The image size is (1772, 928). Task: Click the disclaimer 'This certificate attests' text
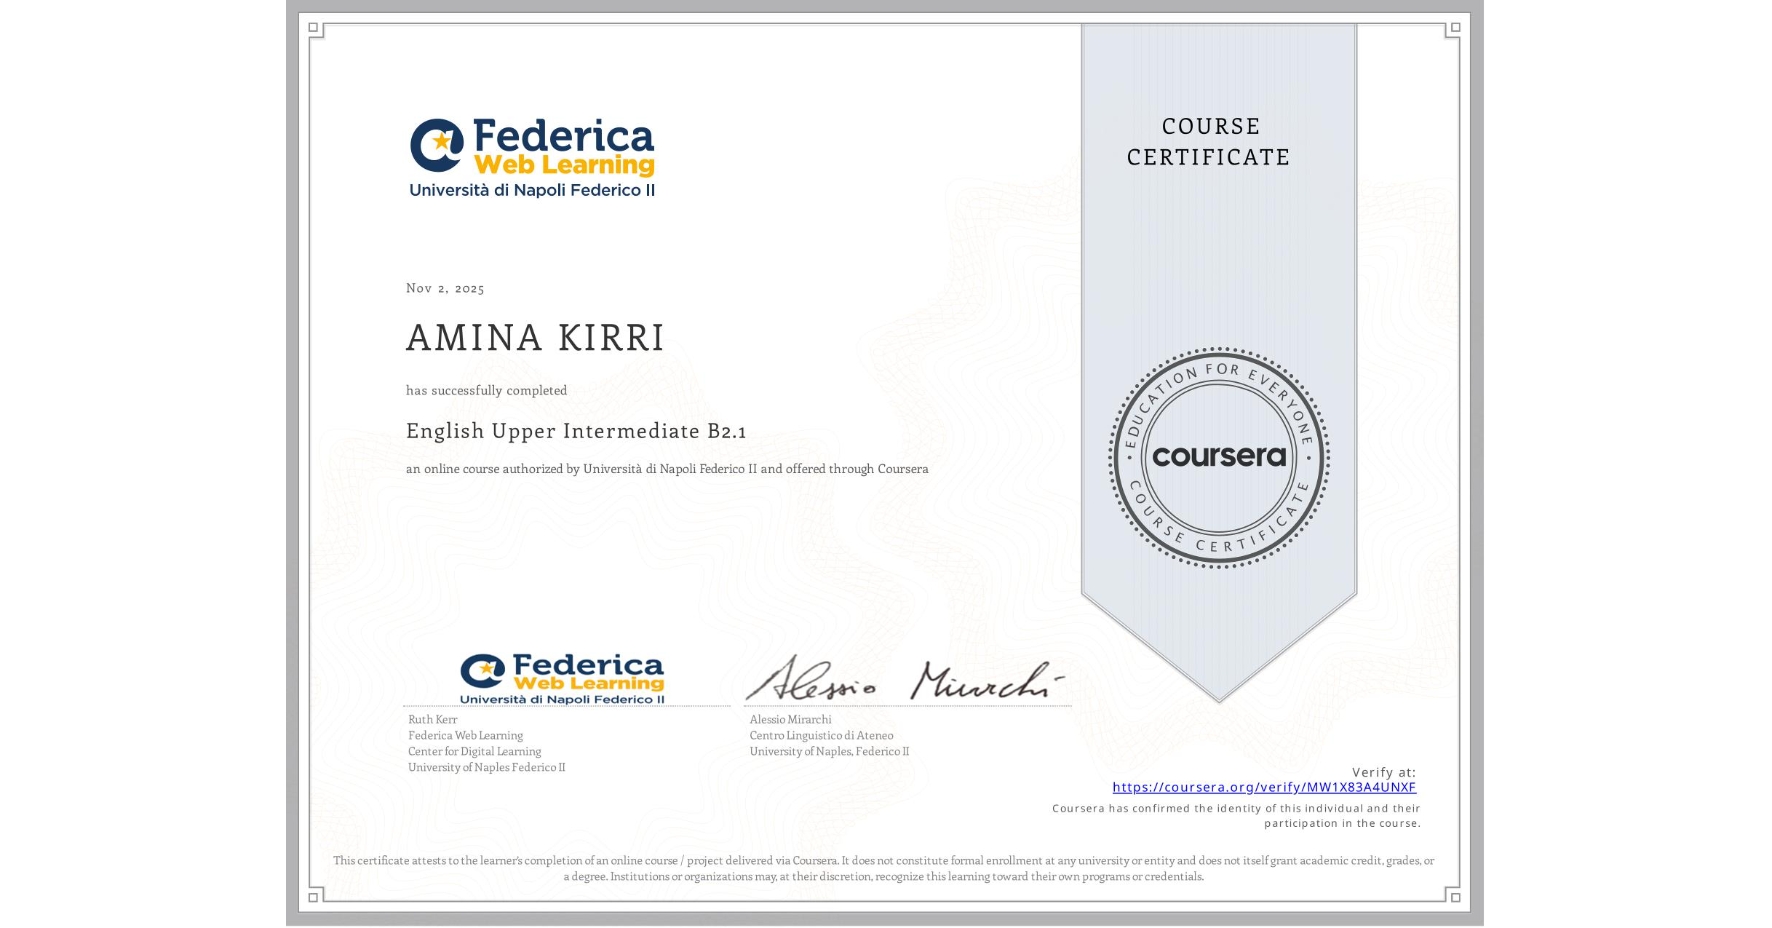tap(884, 868)
